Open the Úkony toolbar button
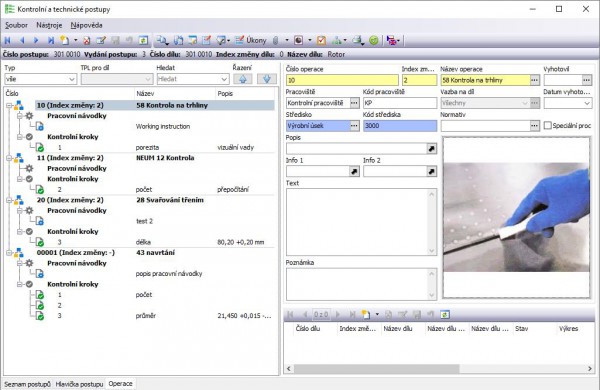This screenshot has width=600, height=390. coord(251,40)
